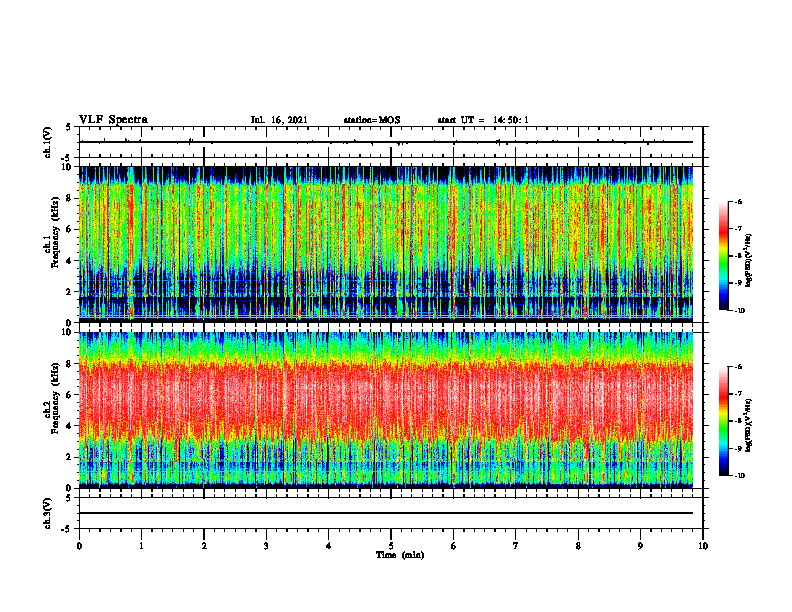Click the "-5" tick on ch.3(V) axis

tap(68, 528)
